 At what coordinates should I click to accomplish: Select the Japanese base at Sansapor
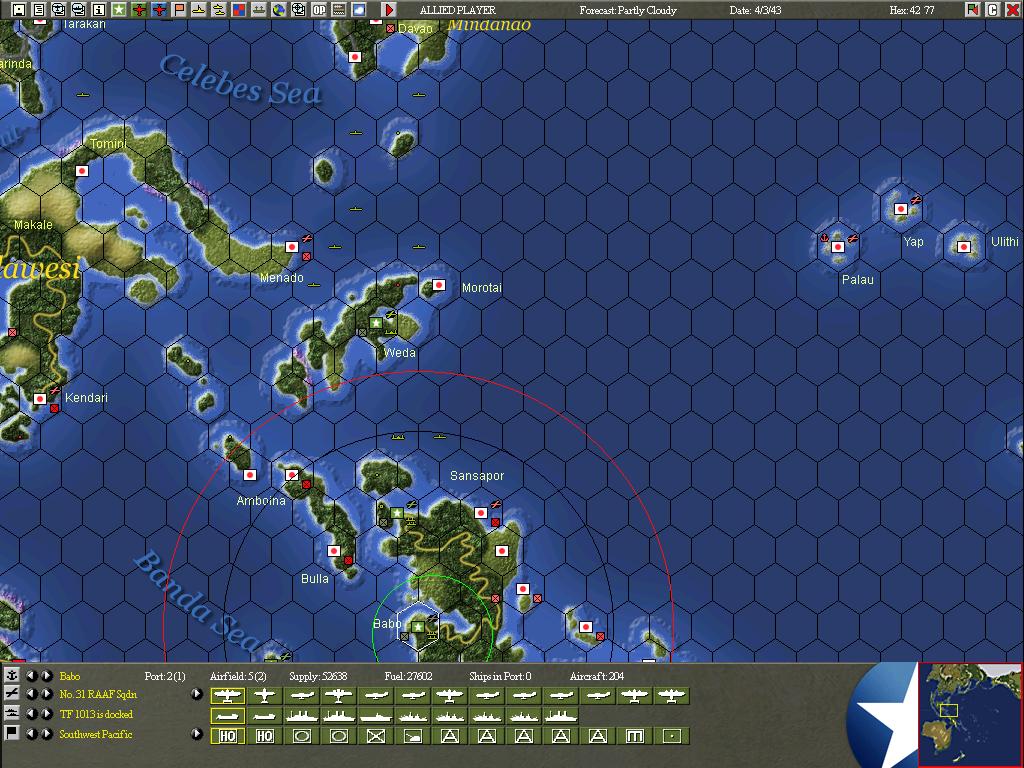(x=481, y=513)
